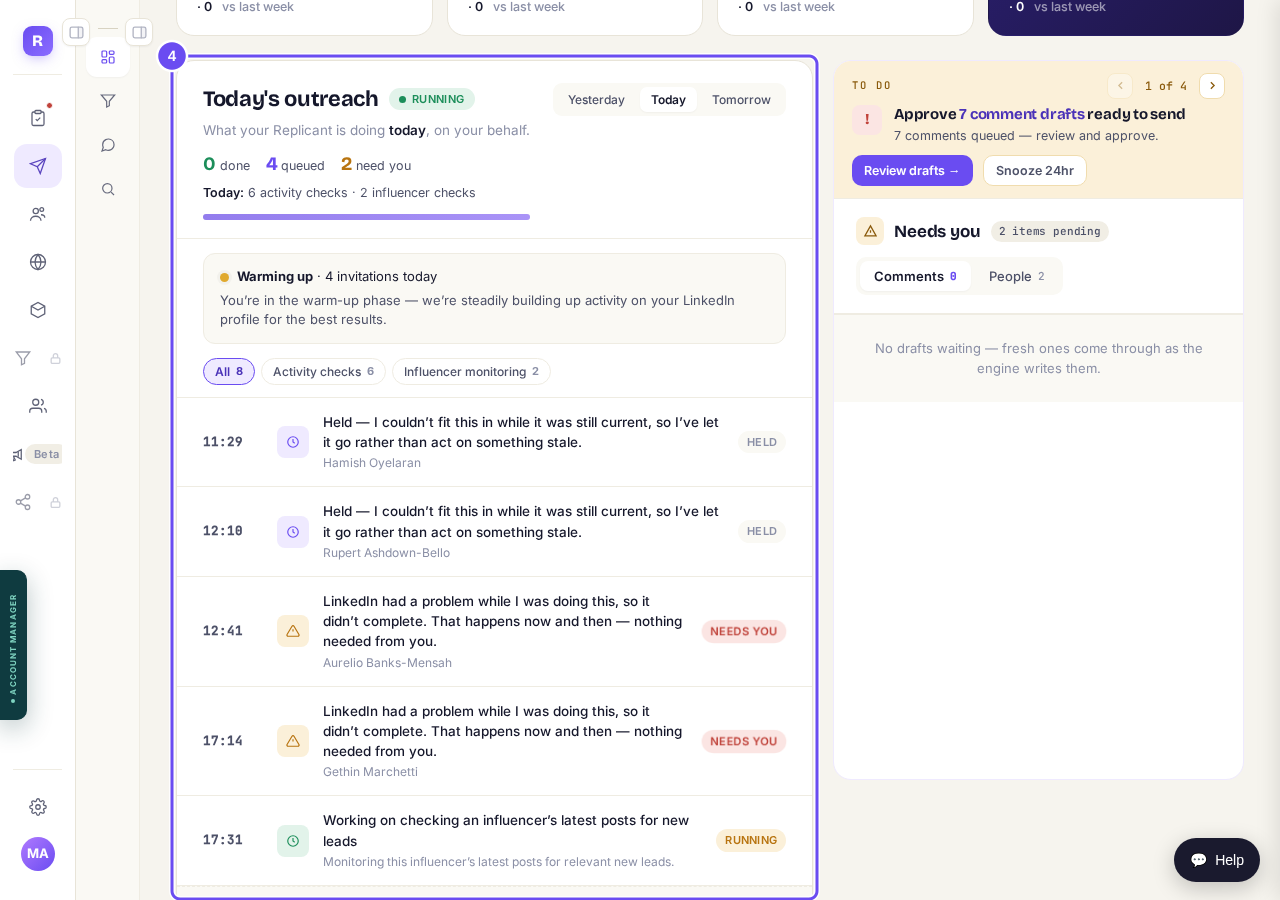This screenshot has height=900, width=1280.
Task: Open the Account Manager side tab
Action: click(13, 645)
